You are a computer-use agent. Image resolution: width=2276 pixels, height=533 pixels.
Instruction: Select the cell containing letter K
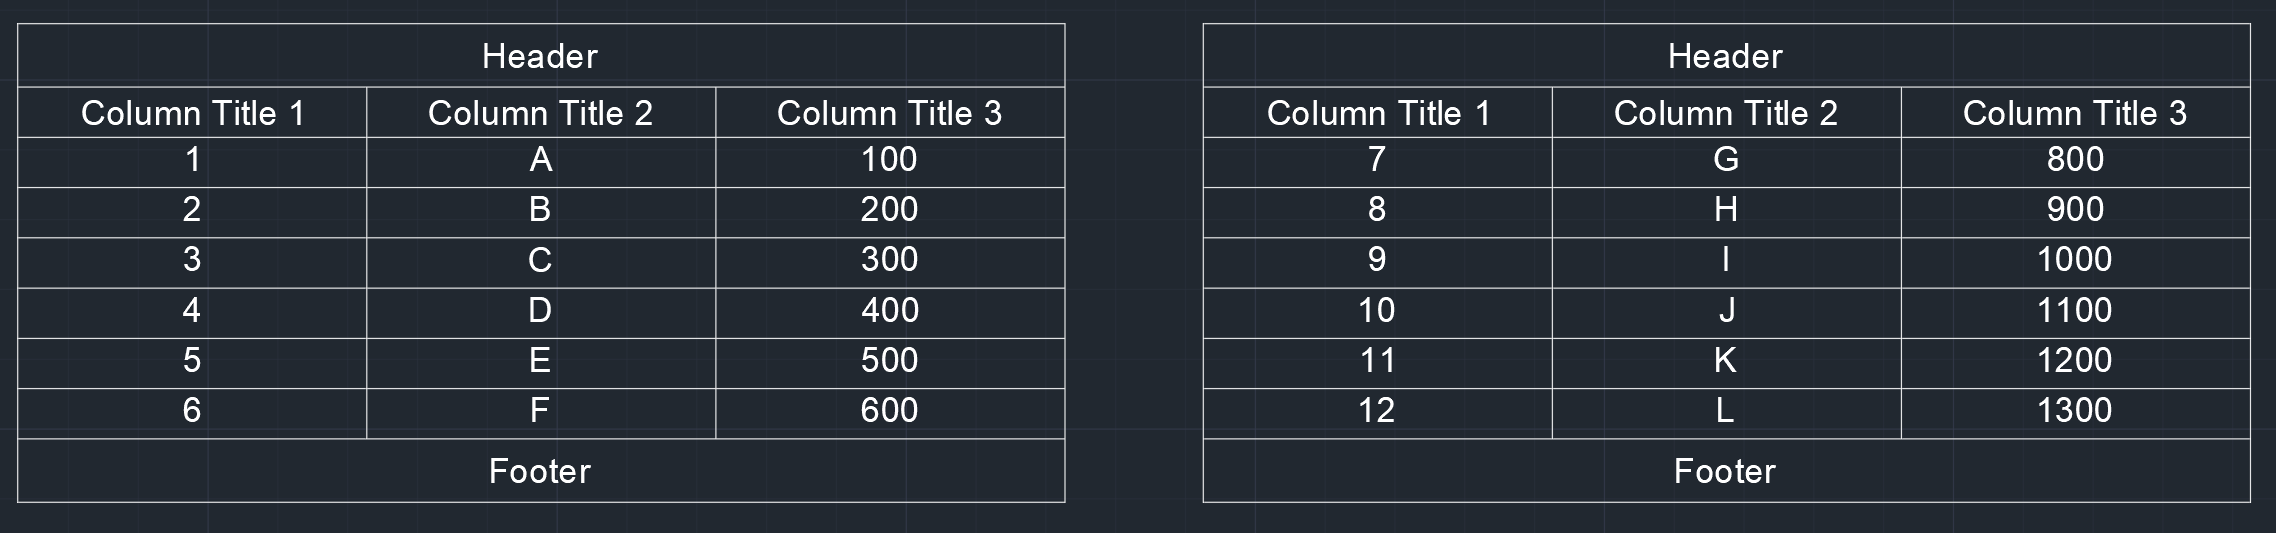1725,361
